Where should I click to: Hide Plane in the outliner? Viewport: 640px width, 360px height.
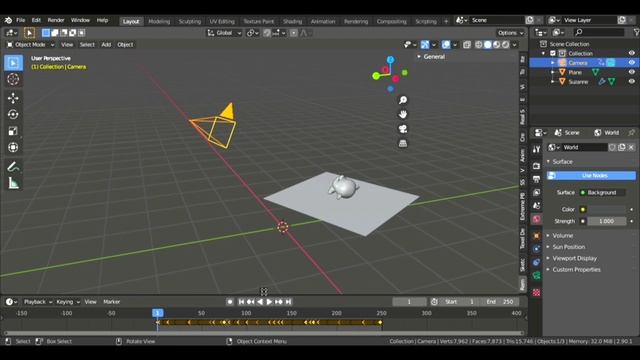tap(631, 72)
